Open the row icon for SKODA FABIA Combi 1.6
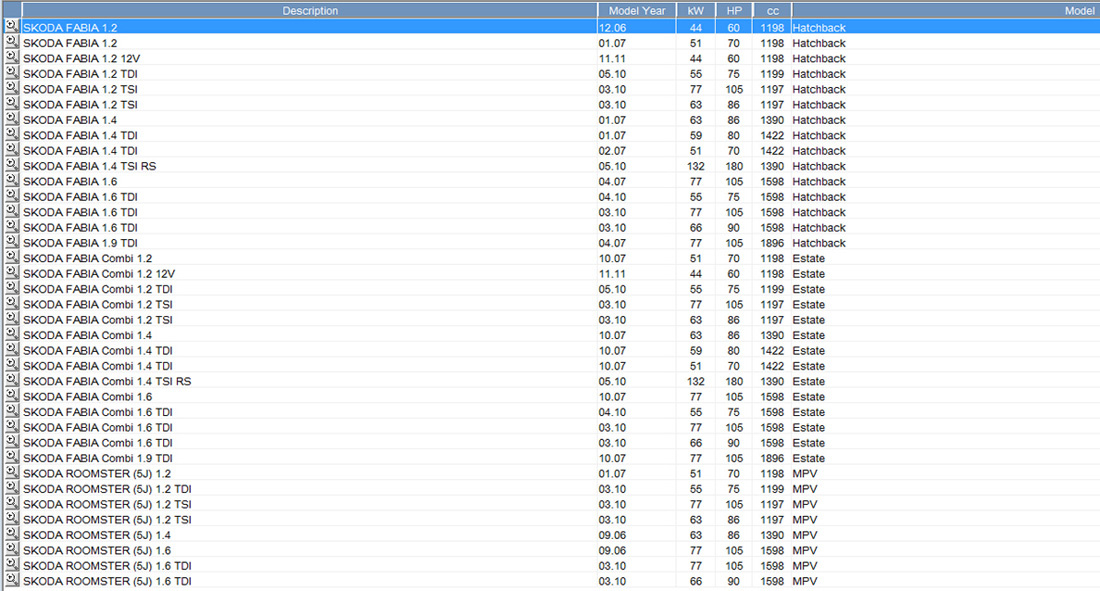Image resolution: width=1100 pixels, height=591 pixels. click(x=11, y=396)
